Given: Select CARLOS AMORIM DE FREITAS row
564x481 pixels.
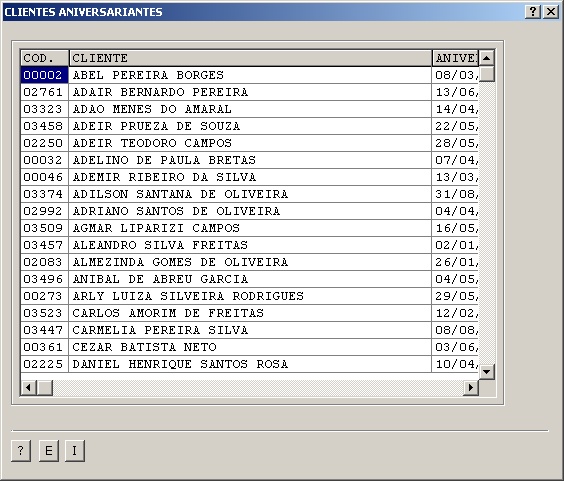Looking at the screenshot, I should 250,313.
